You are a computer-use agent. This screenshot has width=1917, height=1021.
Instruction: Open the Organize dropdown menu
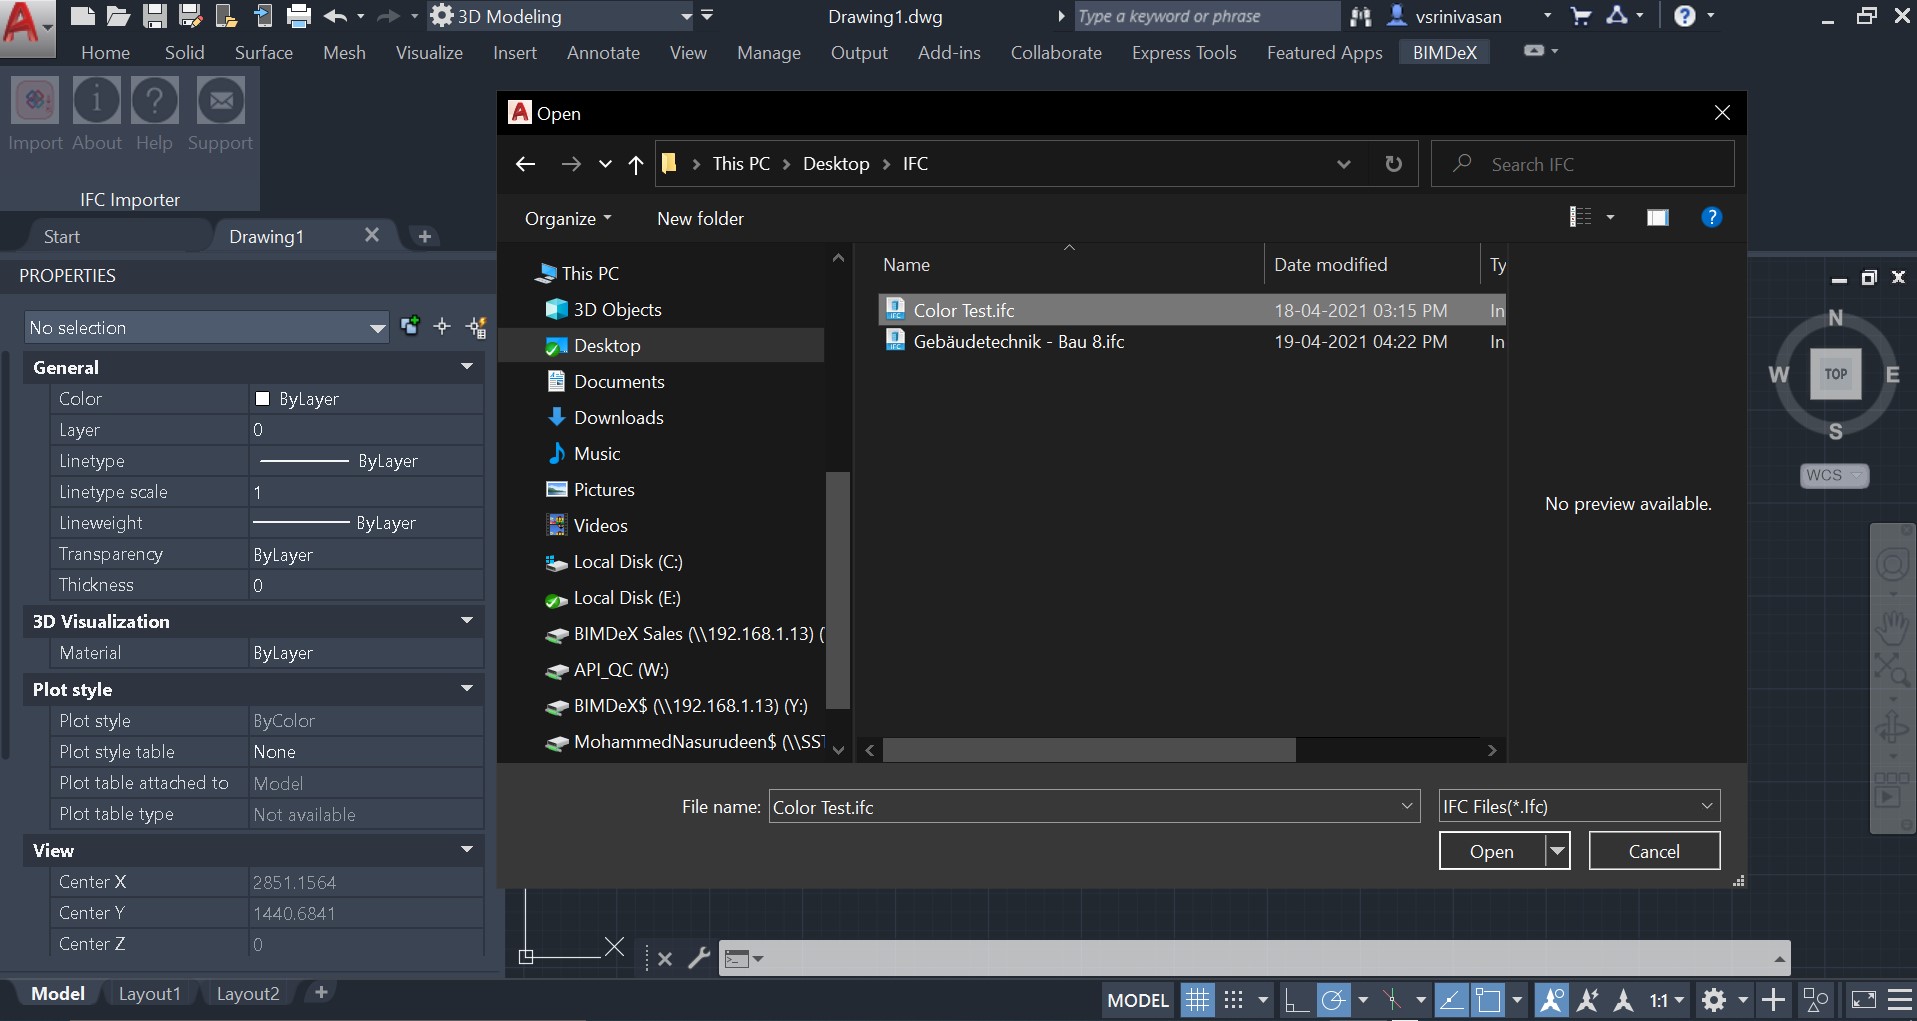coord(568,218)
